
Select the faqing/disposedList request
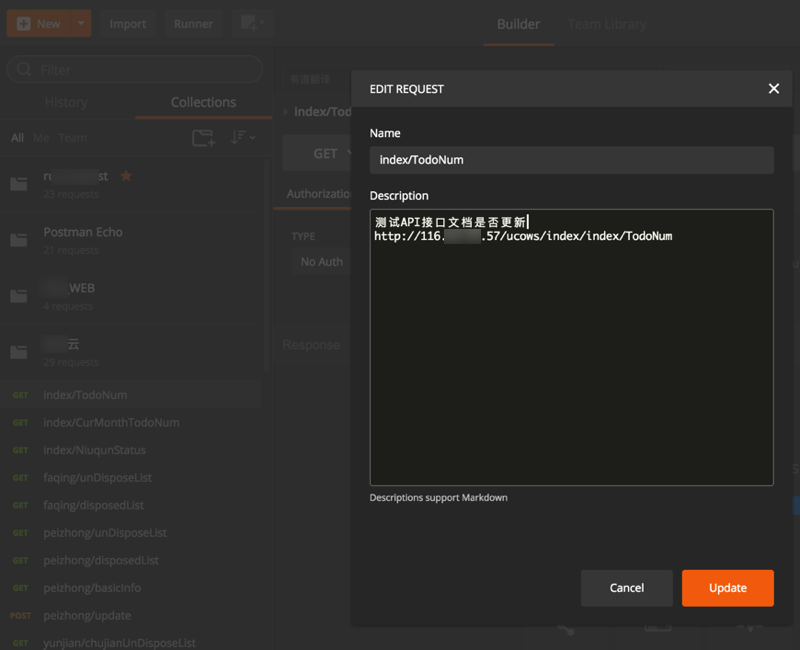point(131,505)
